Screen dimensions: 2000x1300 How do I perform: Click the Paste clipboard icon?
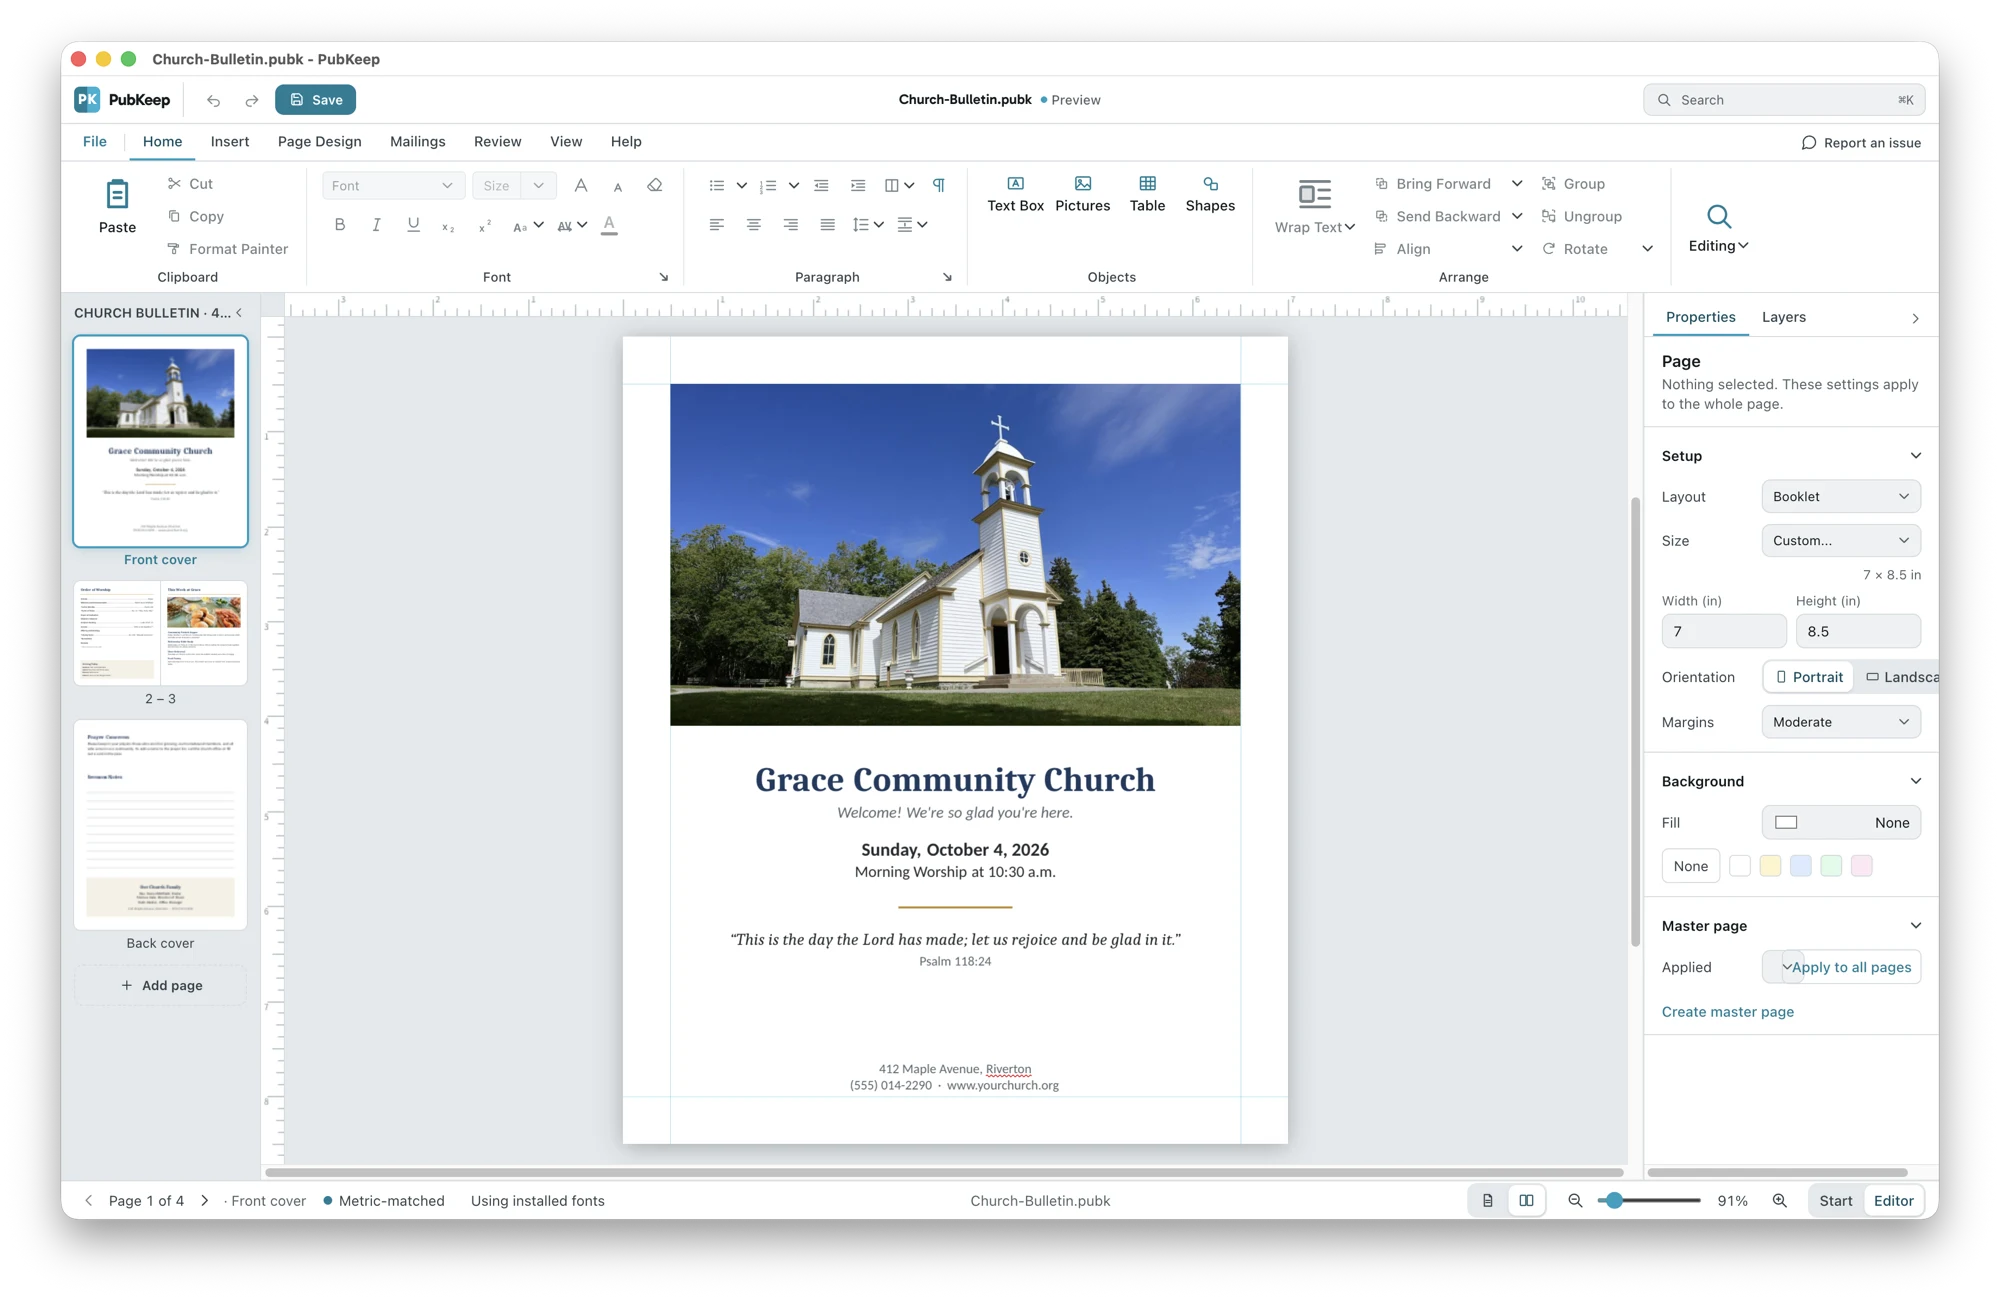tap(117, 206)
